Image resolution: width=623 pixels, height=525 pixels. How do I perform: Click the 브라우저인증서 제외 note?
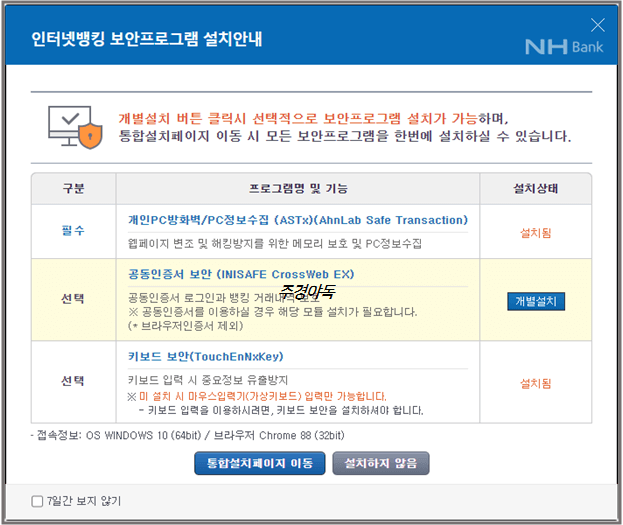186,326
